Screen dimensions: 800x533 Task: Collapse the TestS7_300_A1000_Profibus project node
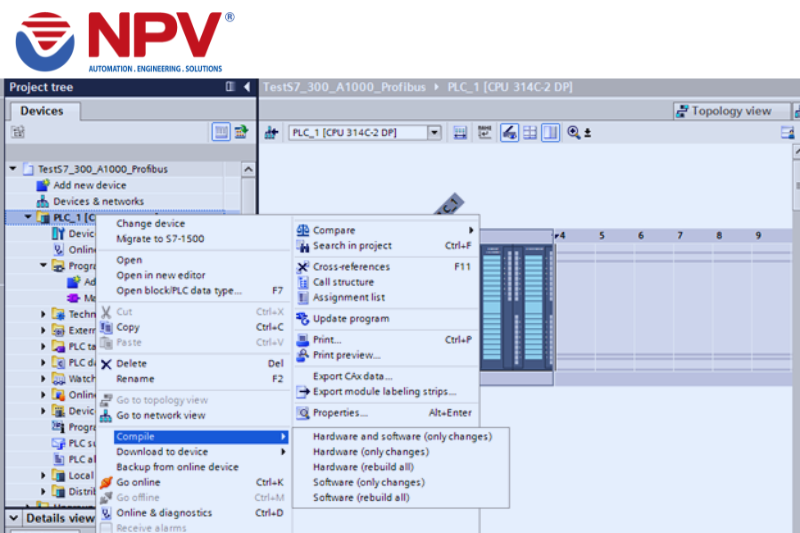[x=13, y=169]
